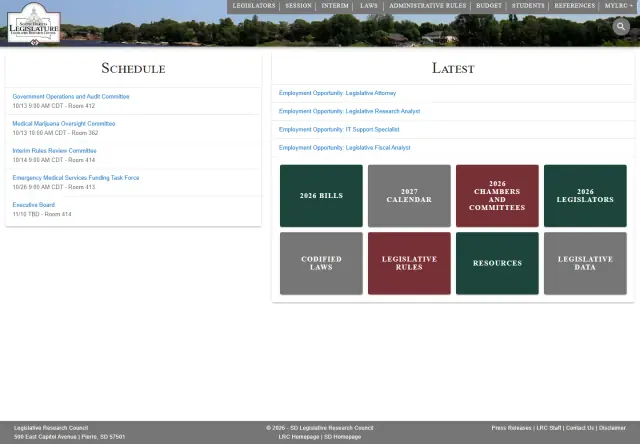Open the Administrative Rules menu
This screenshot has width=640, height=444.
427,6
